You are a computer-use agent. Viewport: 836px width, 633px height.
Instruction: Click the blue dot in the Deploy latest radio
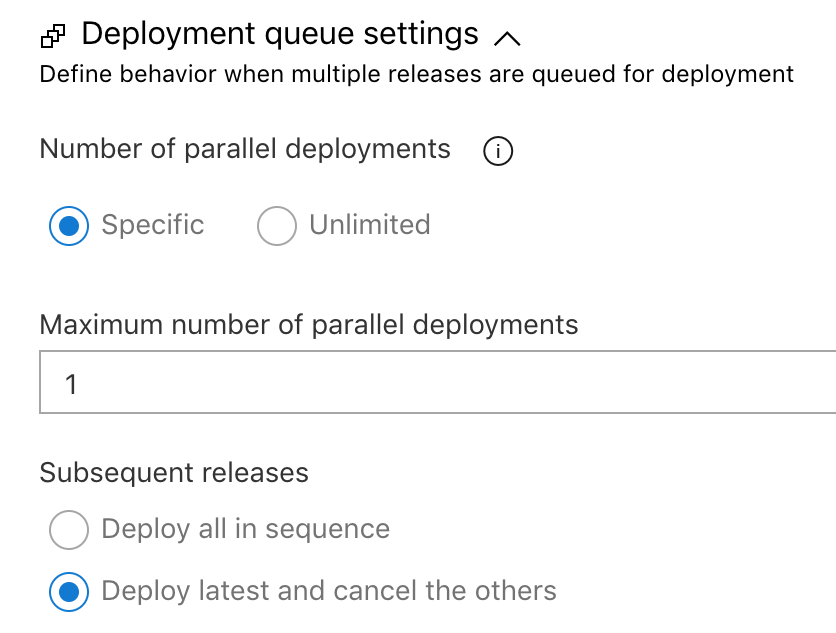pyautogui.click(x=69, y=591)
